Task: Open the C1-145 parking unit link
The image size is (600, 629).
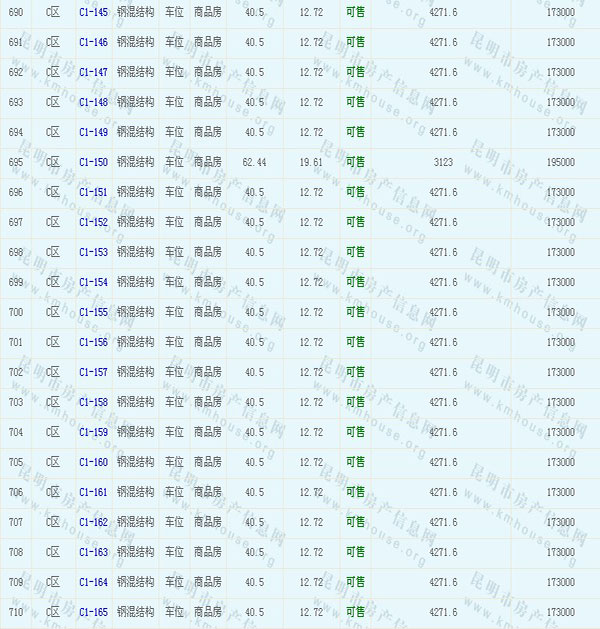Action: tap(93, 13)
